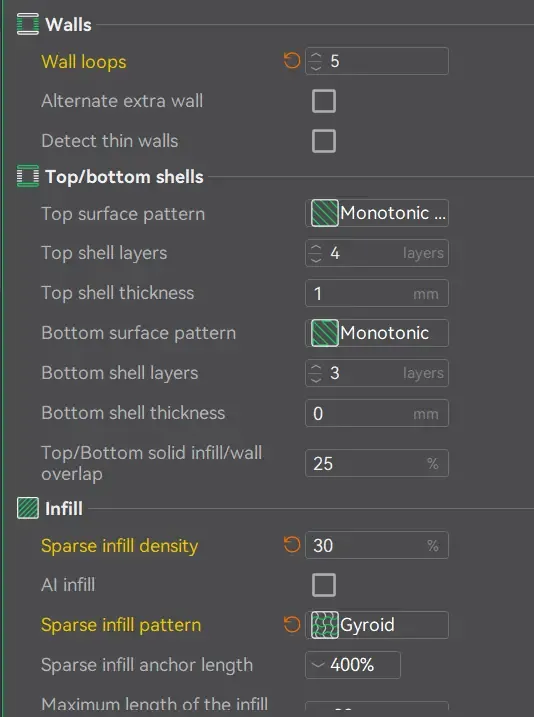Open Sparse infill anchor length dropdown

(x=353, y=665)
